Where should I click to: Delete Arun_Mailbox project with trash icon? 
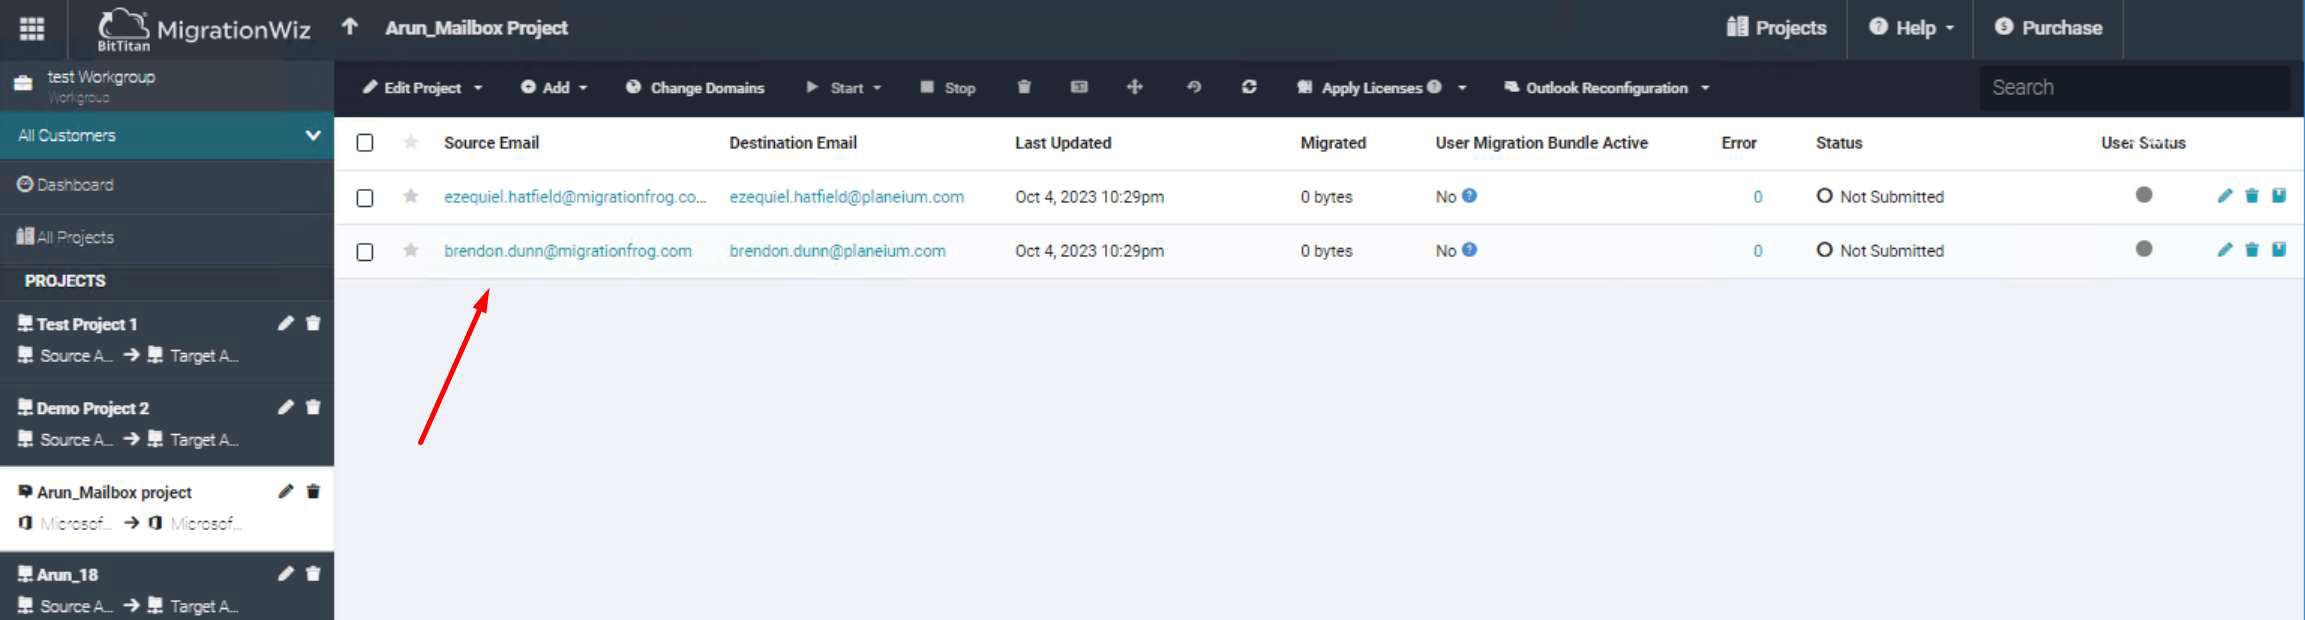pyautogui.click(x=313, y=491)
